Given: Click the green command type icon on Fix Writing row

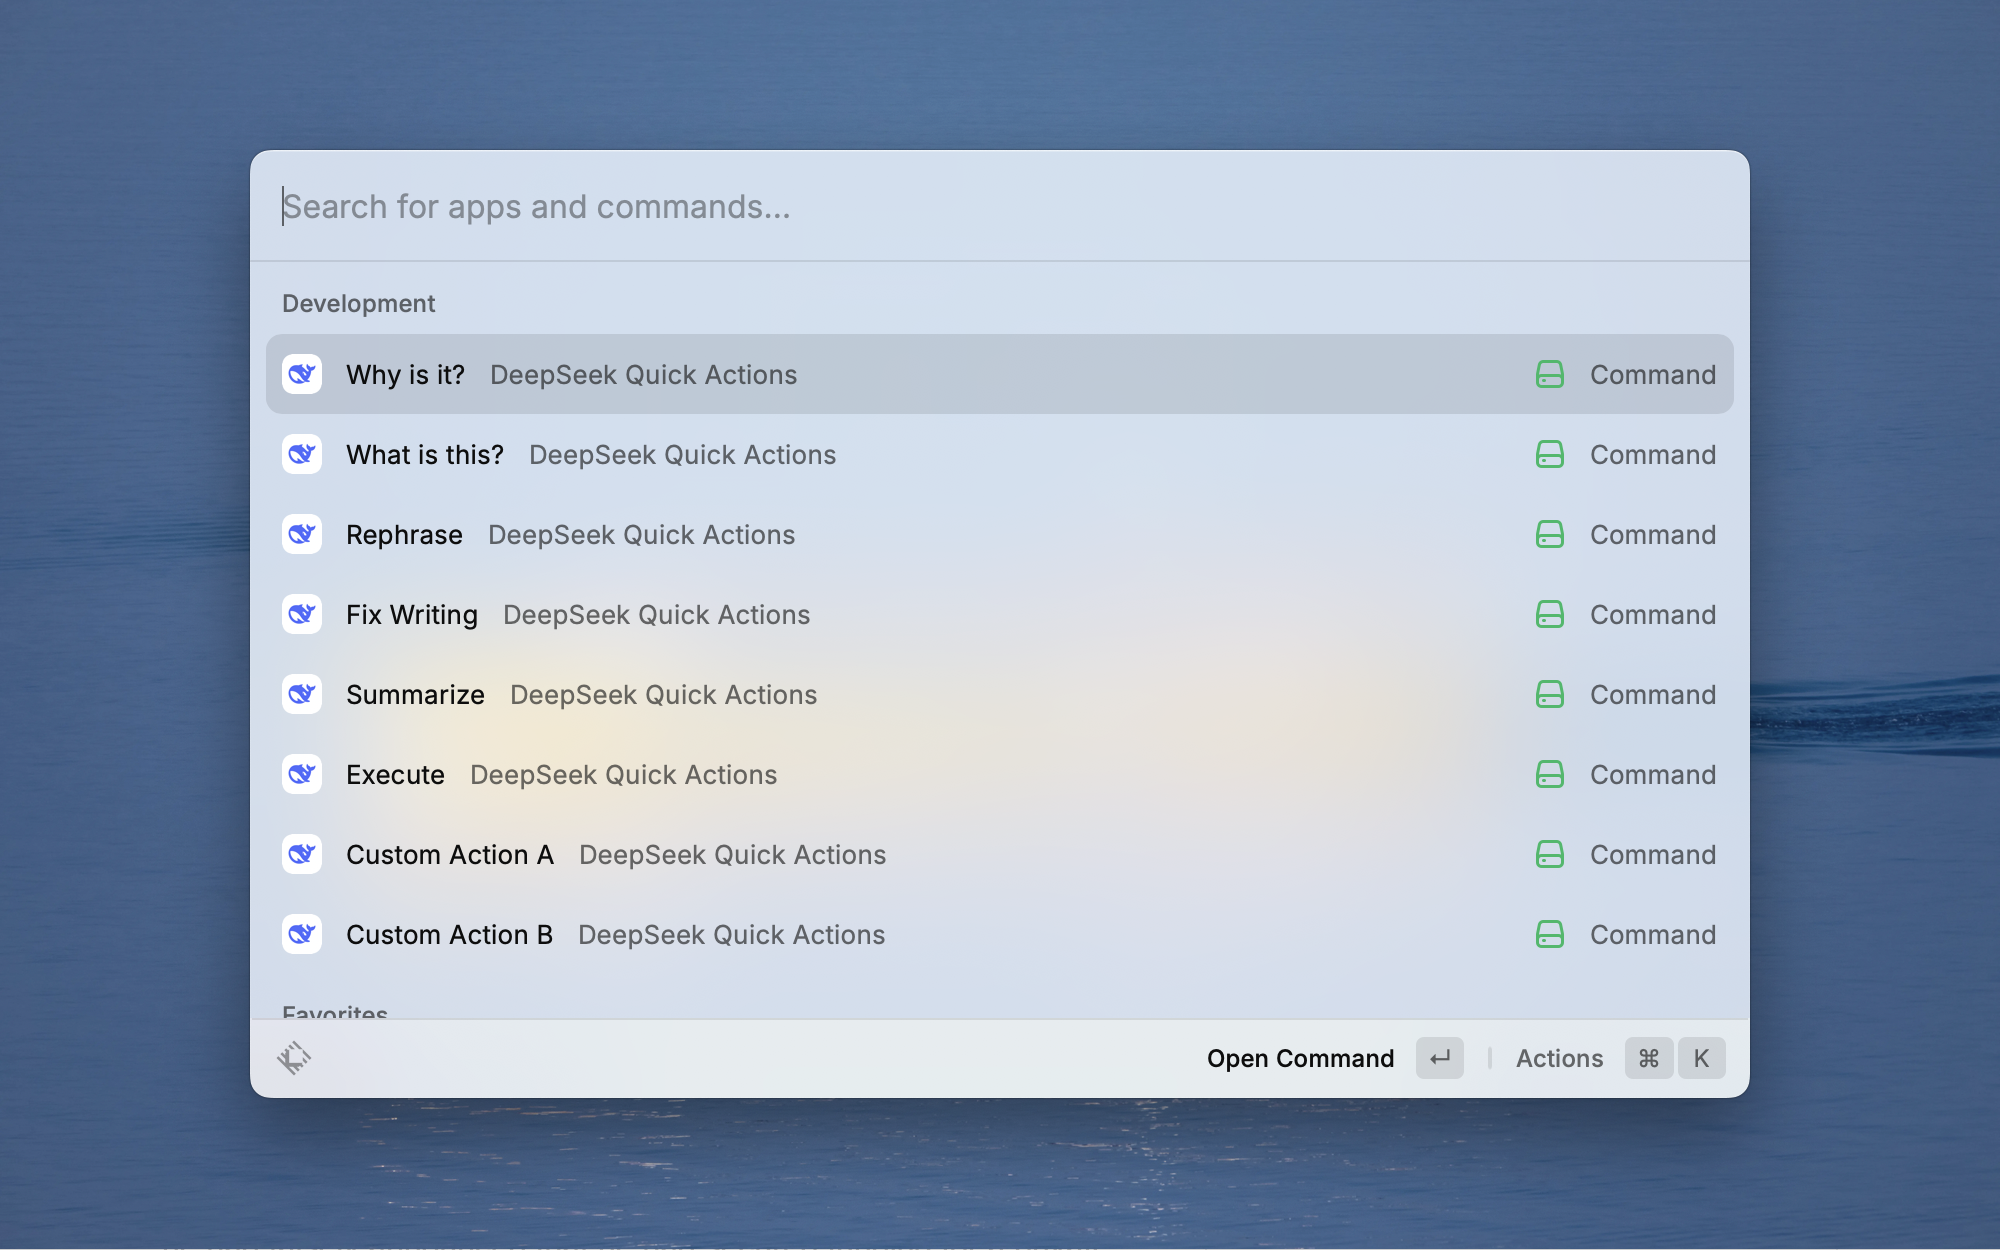Looking at the screenshot, I should tap(1549, 614).
